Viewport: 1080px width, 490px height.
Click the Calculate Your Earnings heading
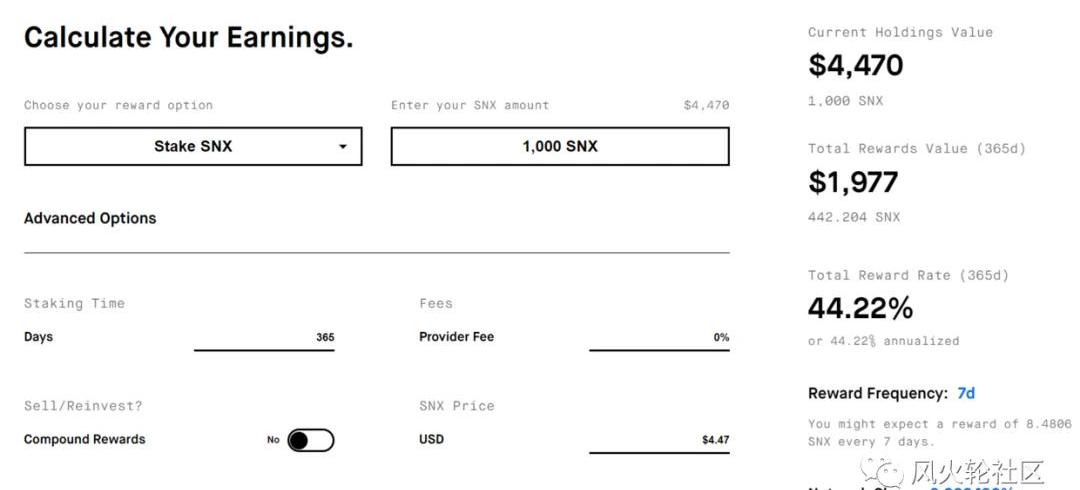(x=189, y=37)
